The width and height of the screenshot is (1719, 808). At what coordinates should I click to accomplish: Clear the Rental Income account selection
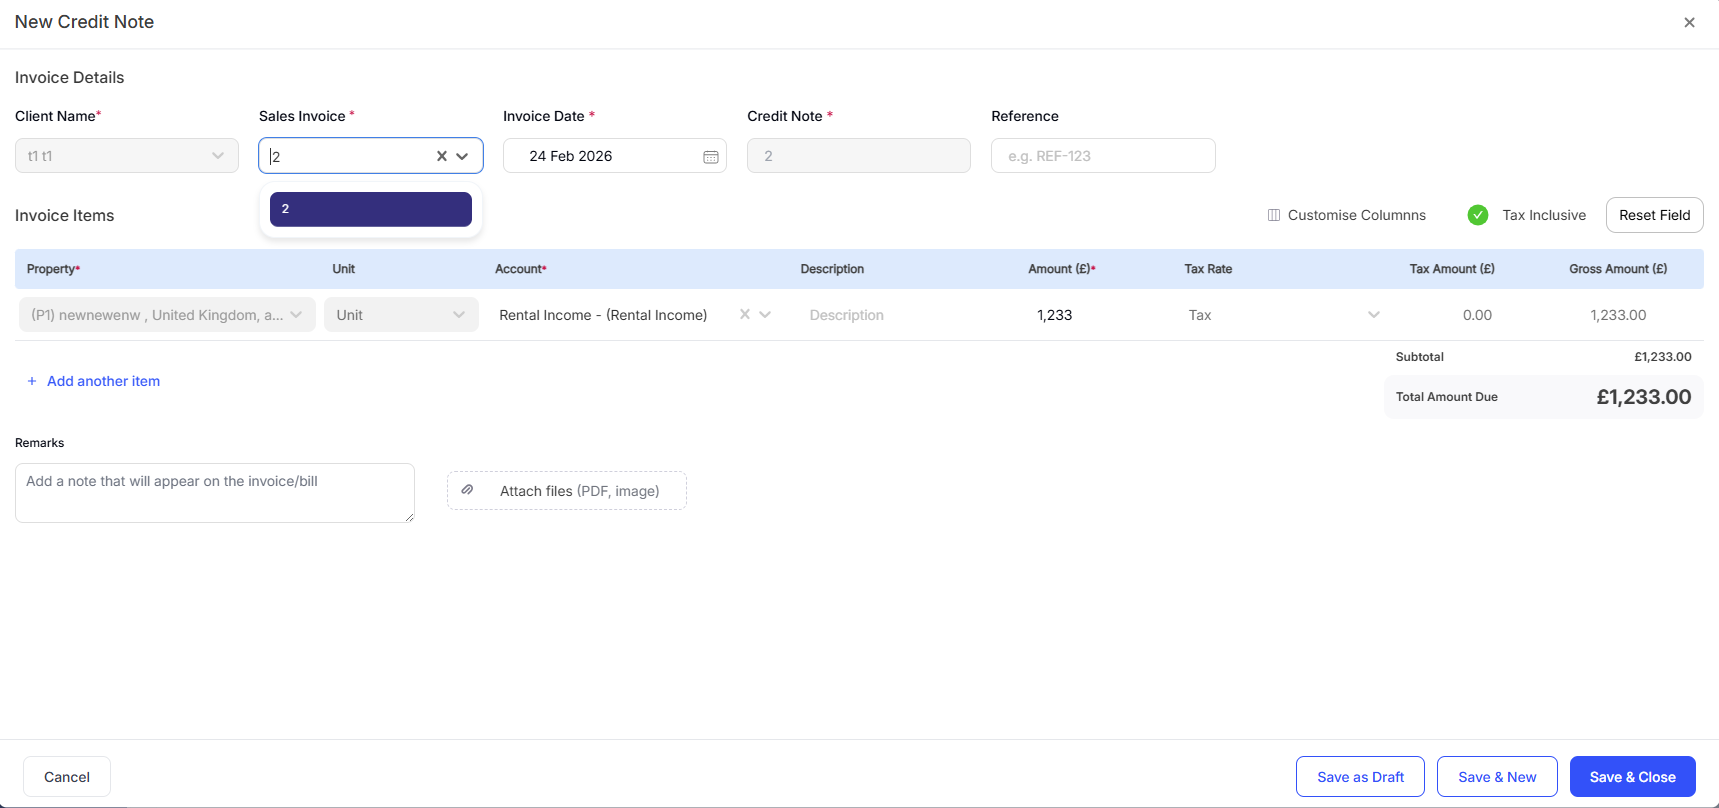point(744,314)
